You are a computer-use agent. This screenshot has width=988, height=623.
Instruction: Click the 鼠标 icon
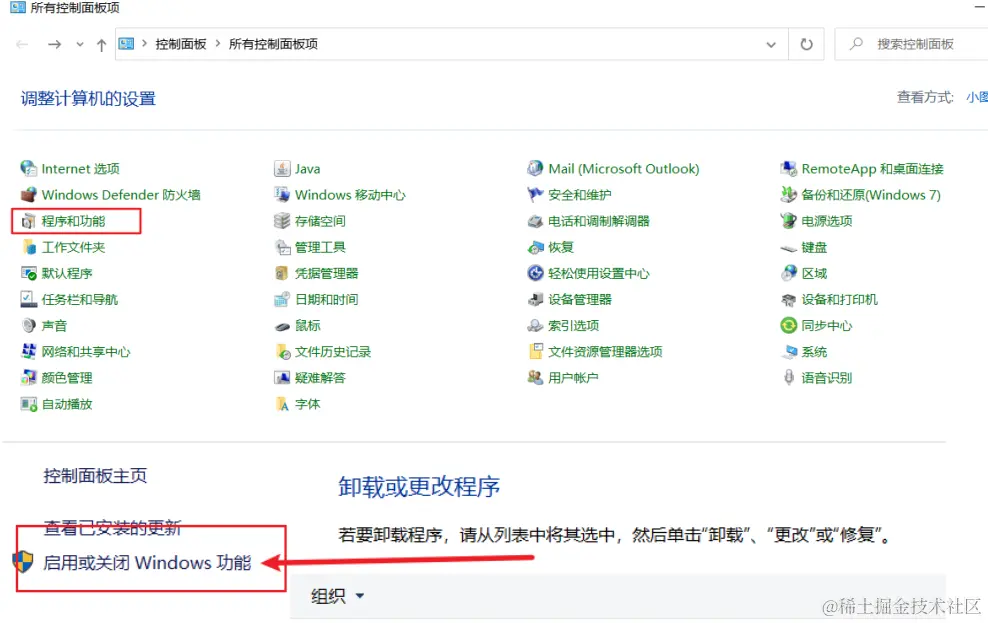point(282,326)
